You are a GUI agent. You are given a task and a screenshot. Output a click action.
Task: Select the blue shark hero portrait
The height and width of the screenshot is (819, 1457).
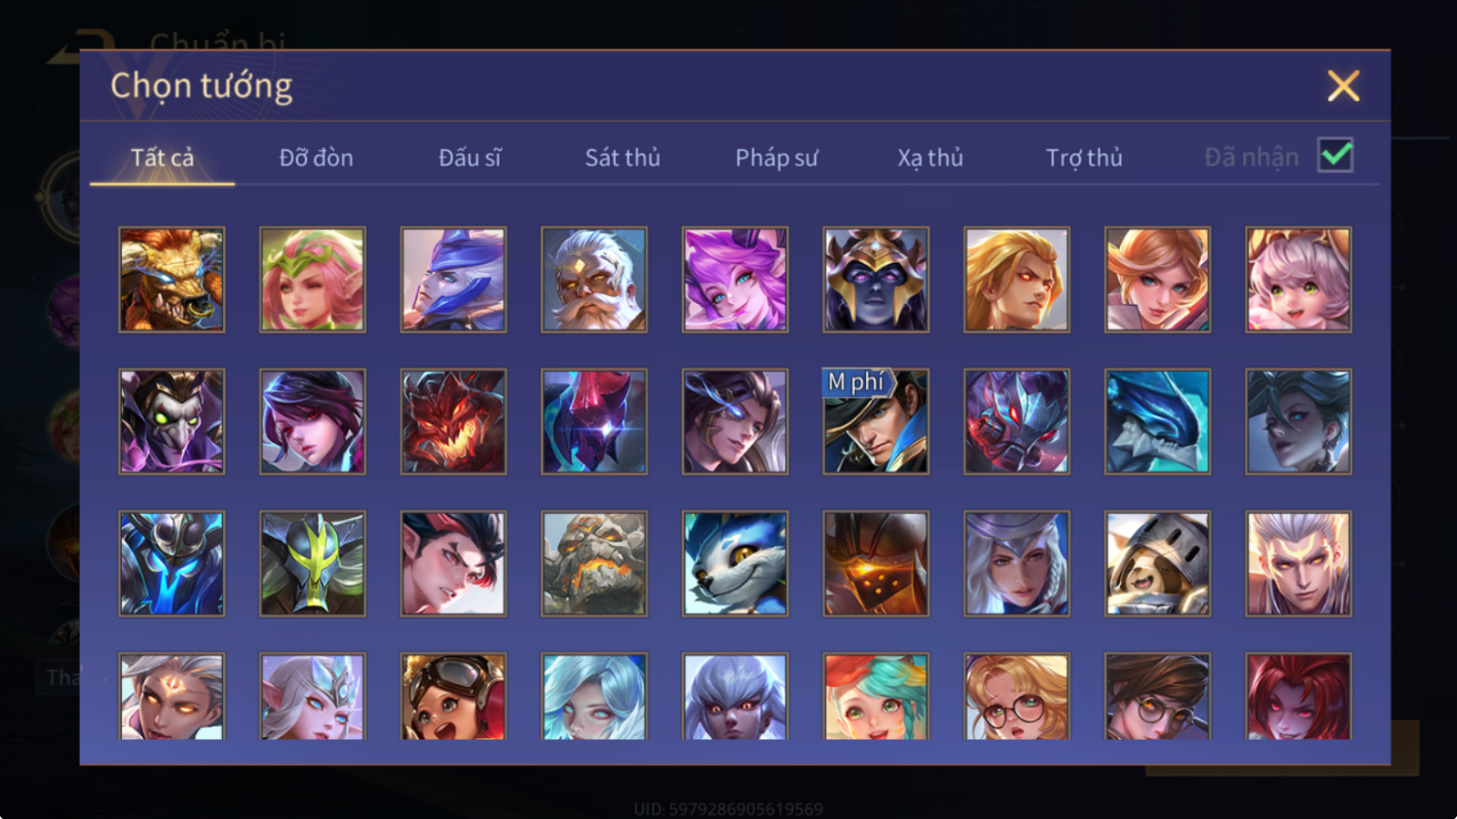[1158, 421]
